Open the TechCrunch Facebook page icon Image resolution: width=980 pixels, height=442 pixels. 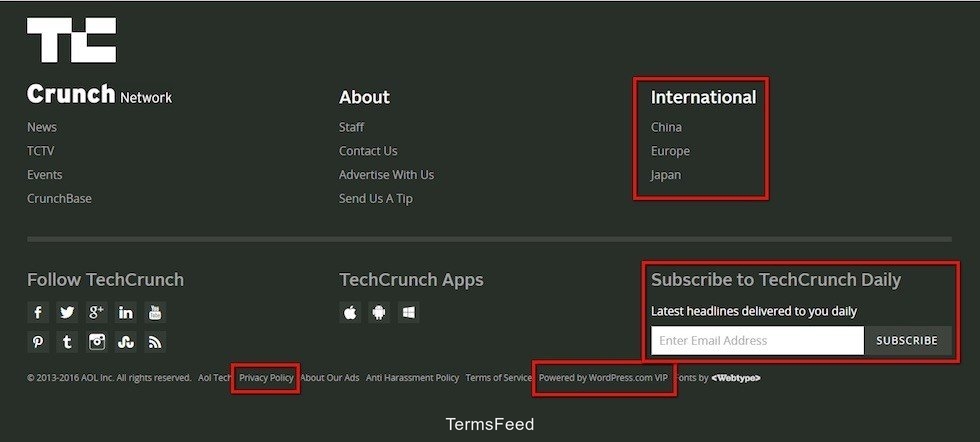(x=38, y=313)
